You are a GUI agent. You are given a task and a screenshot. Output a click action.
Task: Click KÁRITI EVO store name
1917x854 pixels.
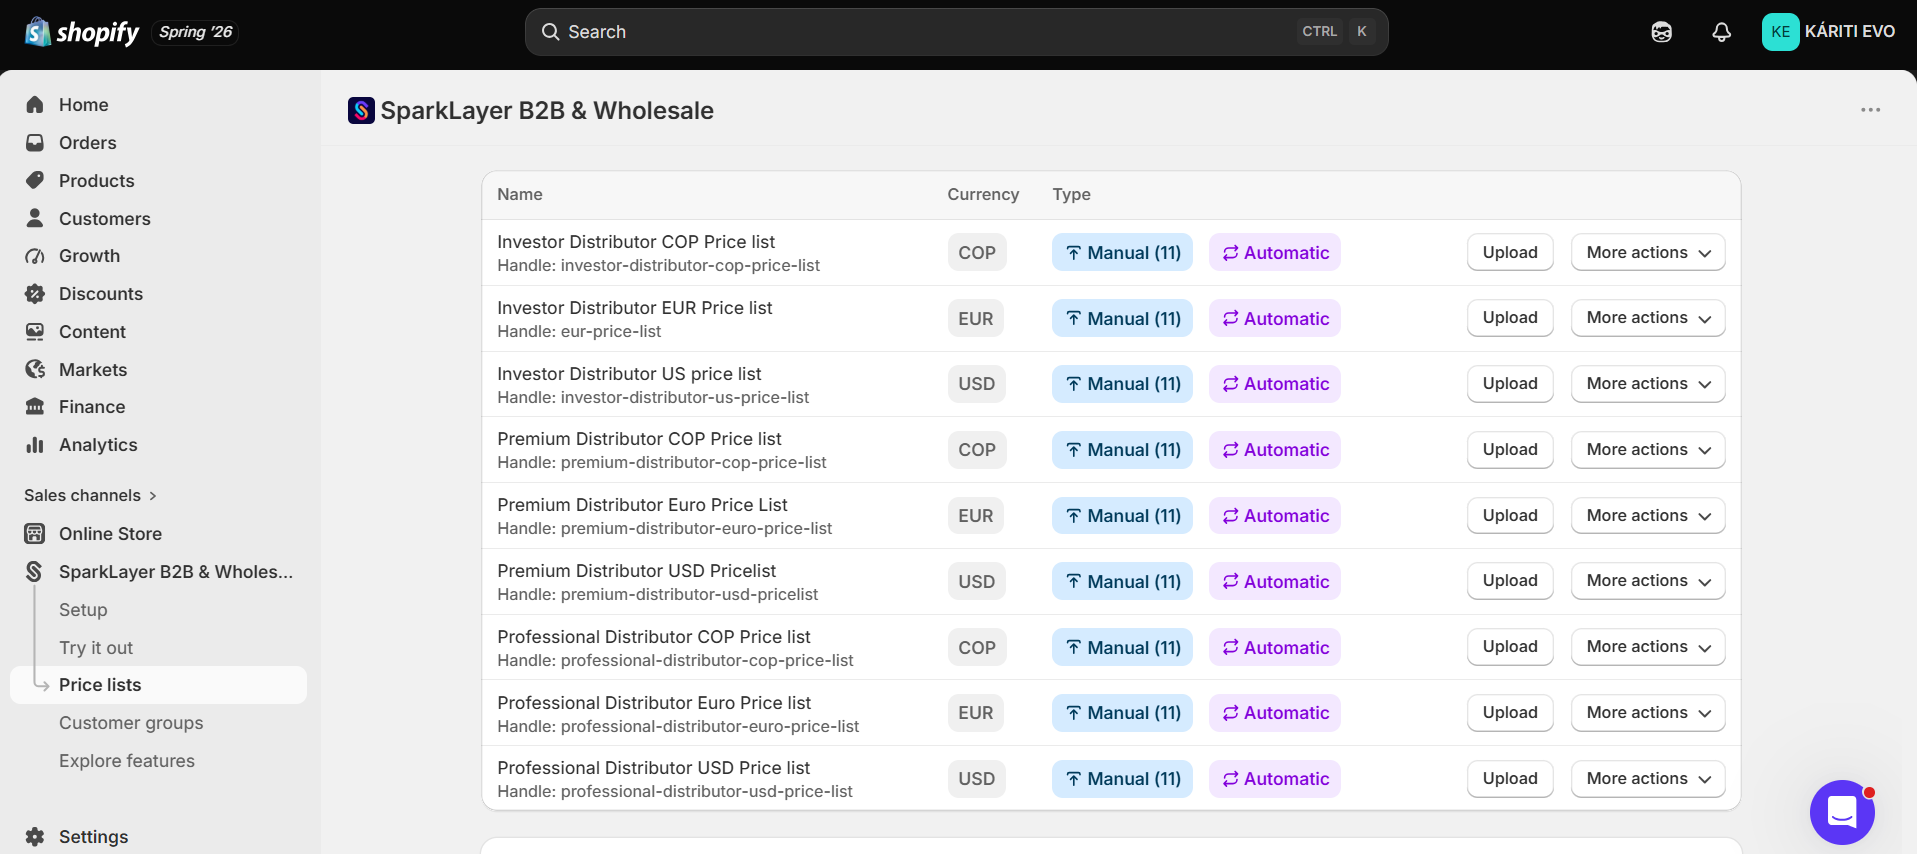1850,32
